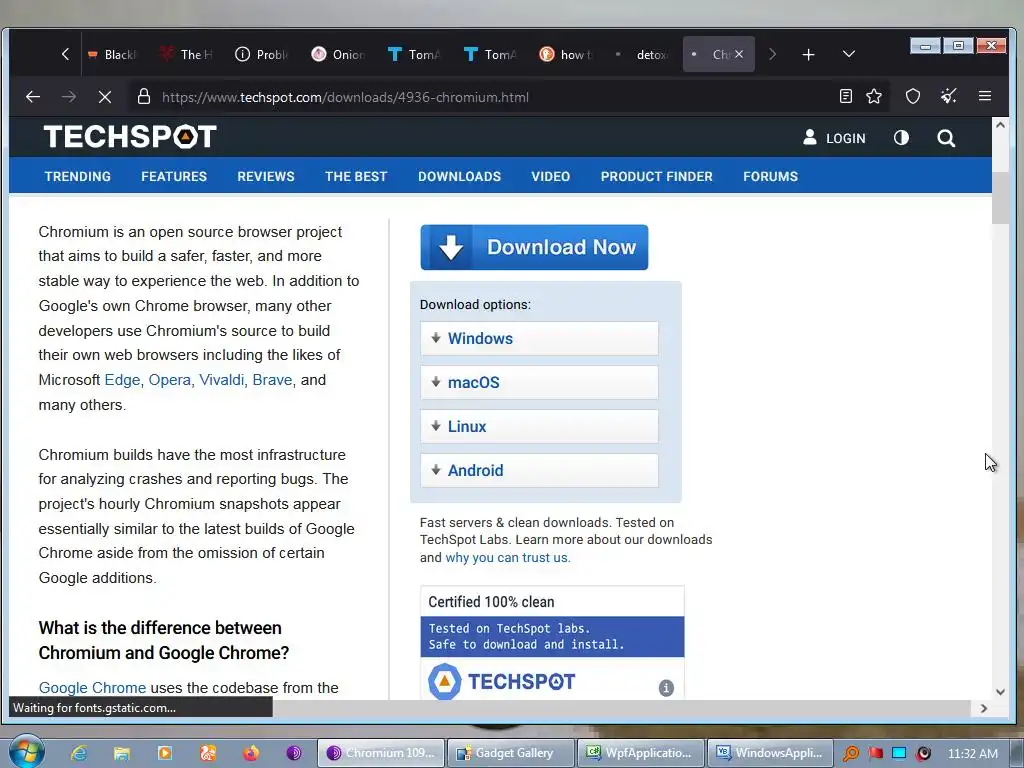The height and width of the screenshot is (768, 1024).
Task: Follow the Vivaldi link
Action: [221, 380]
